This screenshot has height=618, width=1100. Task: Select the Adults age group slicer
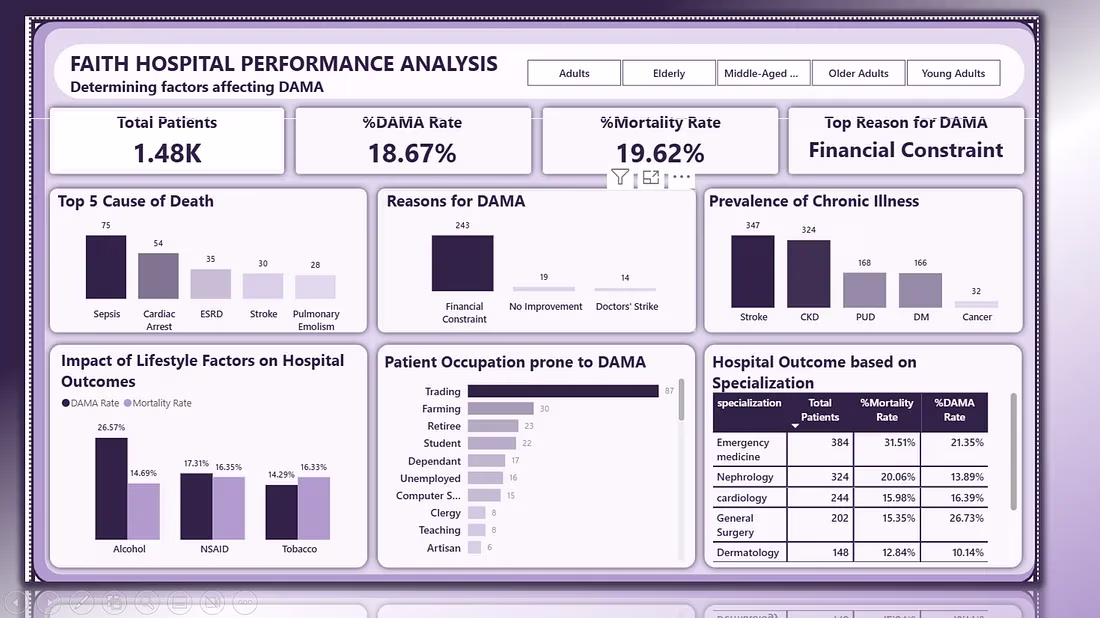tap(574, 73)
